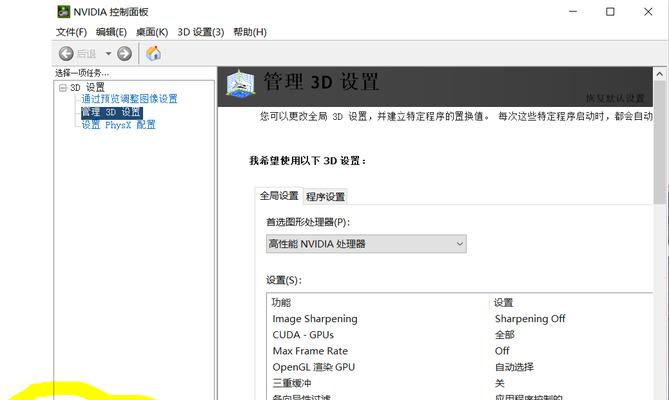Click 功能 column header
Image resolution: width=669 pixels, height=400 pixels.
(282, 302)
